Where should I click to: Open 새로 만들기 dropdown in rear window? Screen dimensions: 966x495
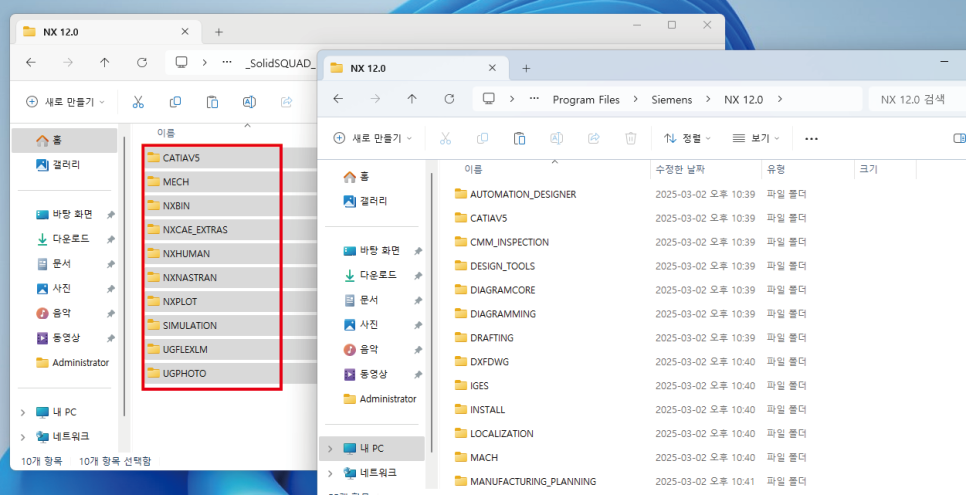[x=65, y=102]
